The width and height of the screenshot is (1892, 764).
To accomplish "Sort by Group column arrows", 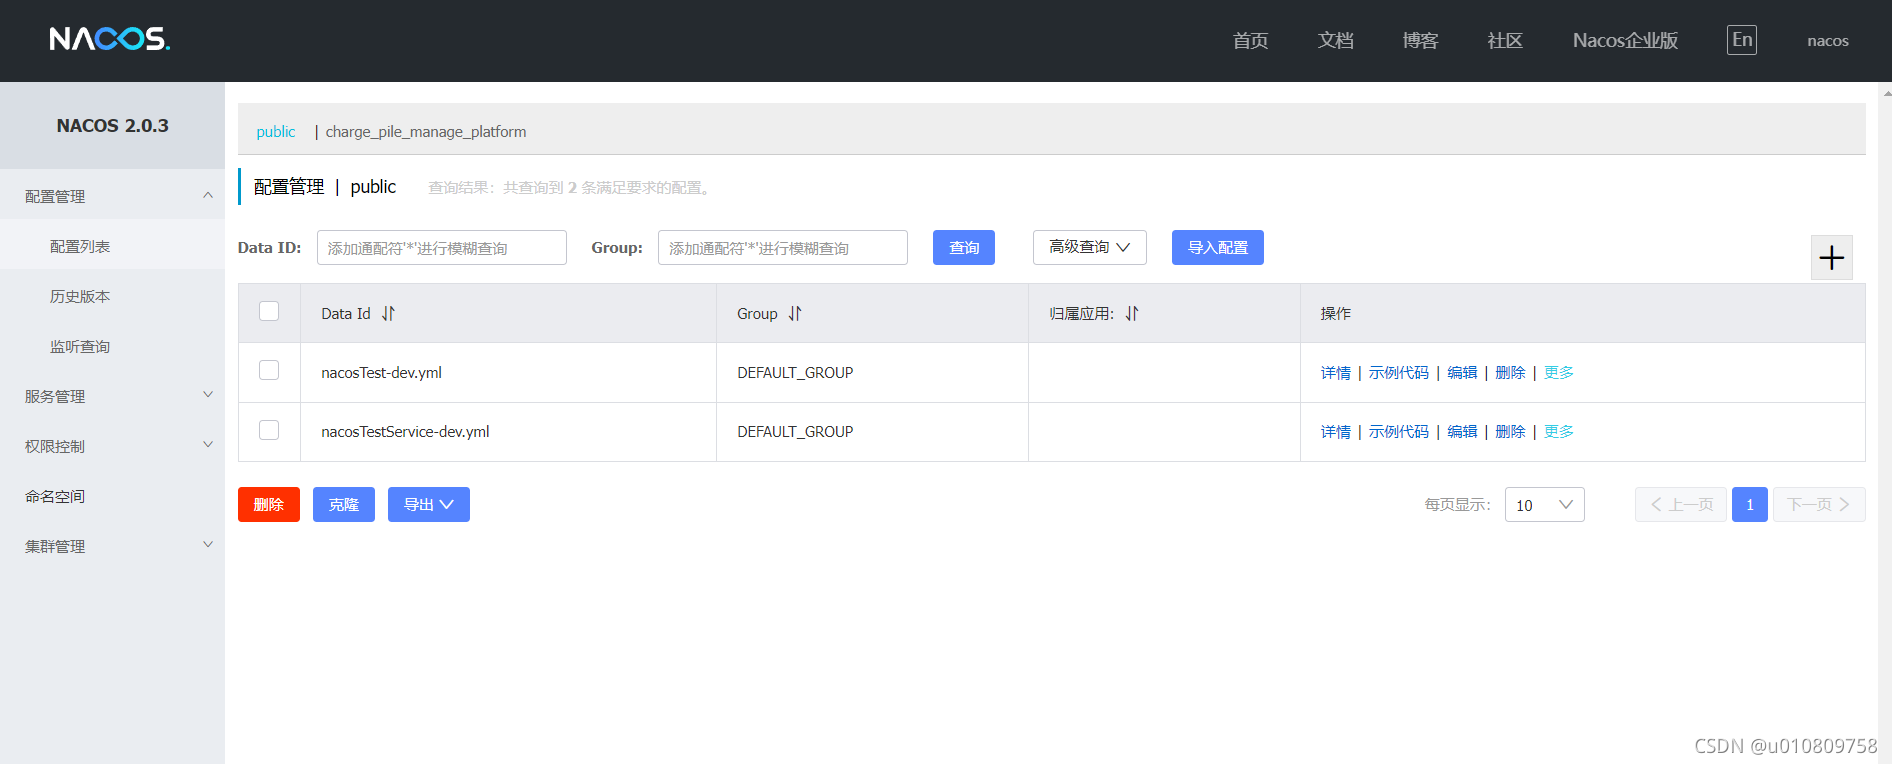I will 795,313.
